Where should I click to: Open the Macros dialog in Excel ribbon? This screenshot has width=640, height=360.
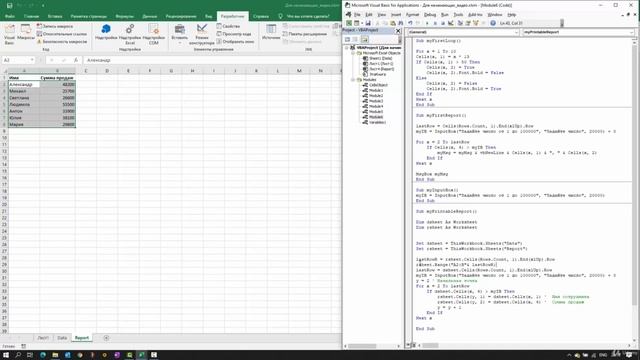click(x=26, y=33)
